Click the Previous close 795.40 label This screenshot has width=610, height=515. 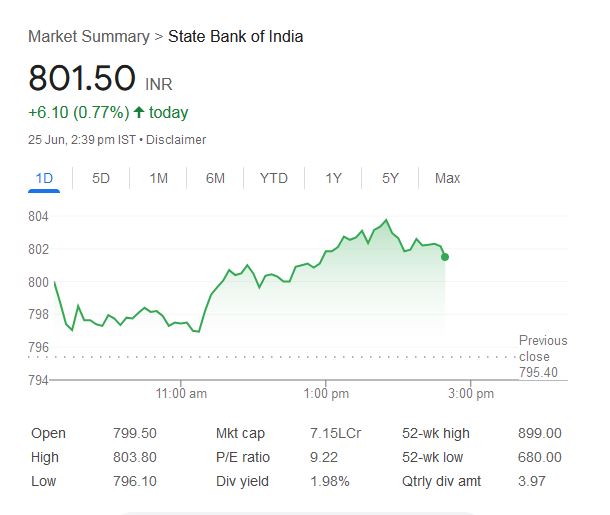tap(542, 357)
